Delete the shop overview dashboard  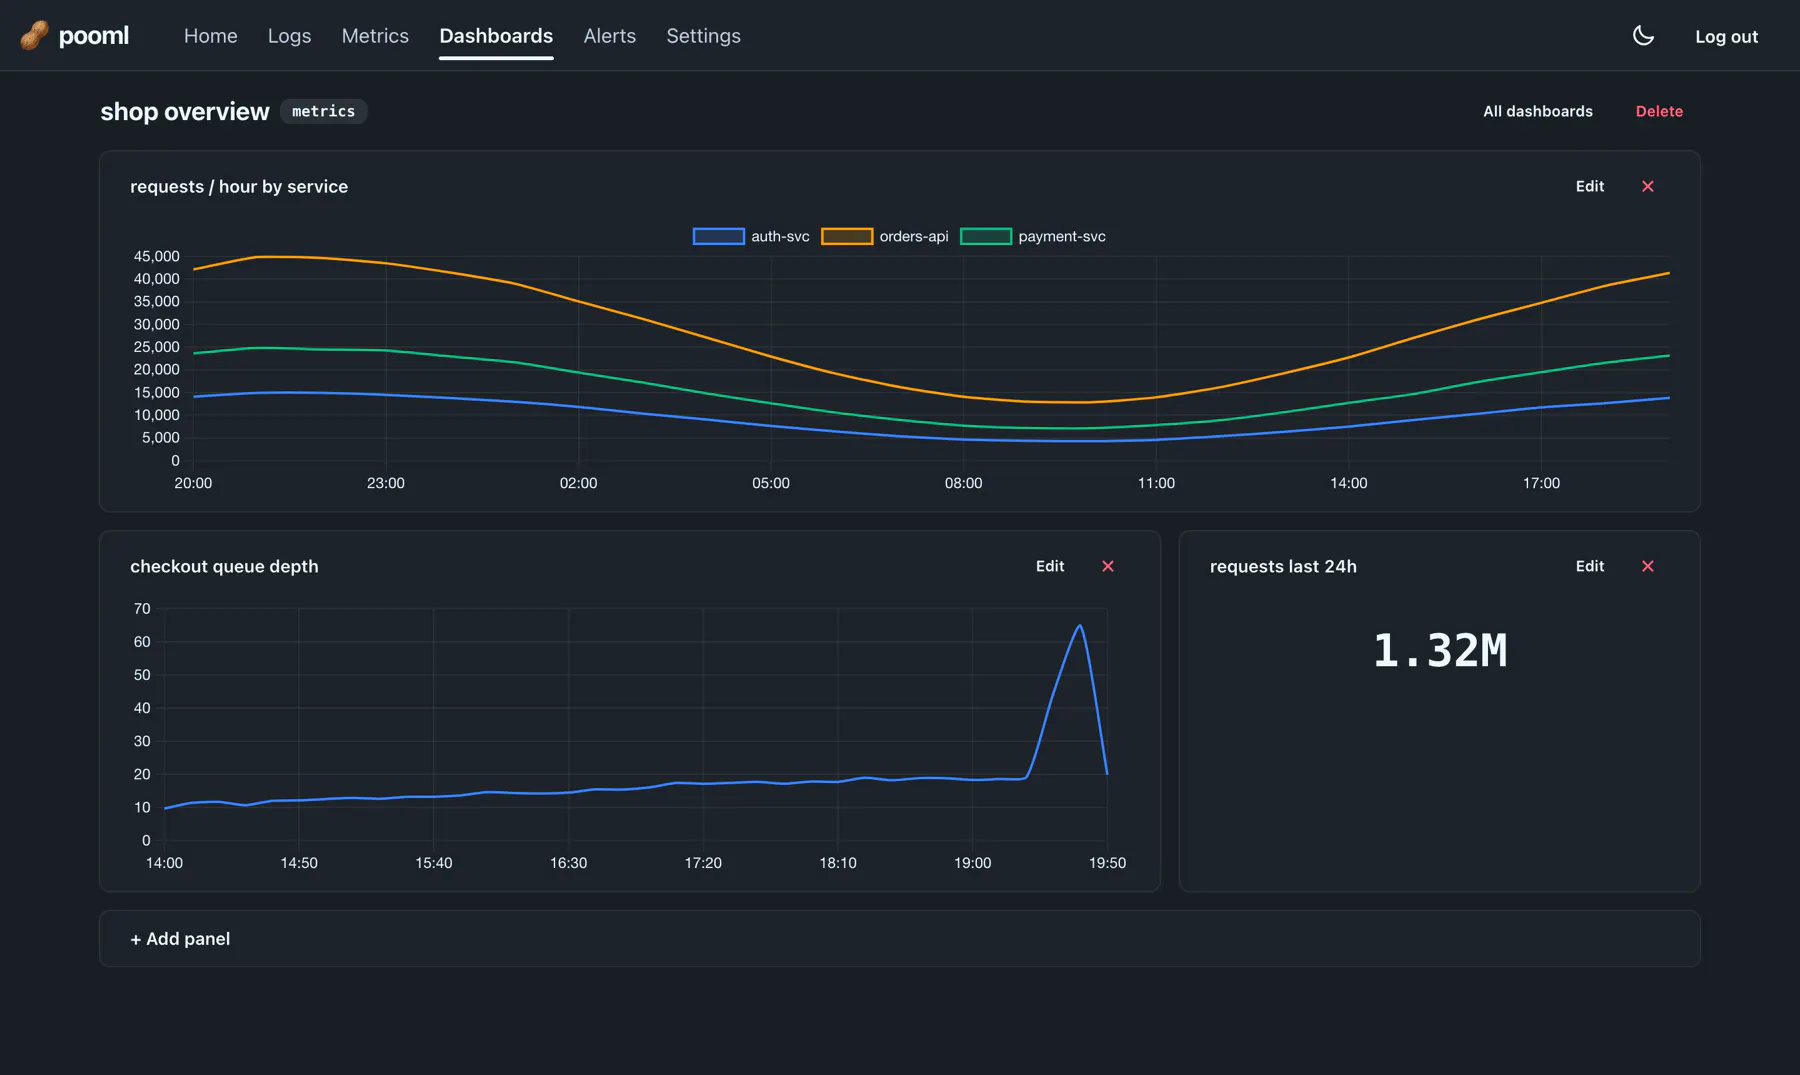click(1659, 112)
